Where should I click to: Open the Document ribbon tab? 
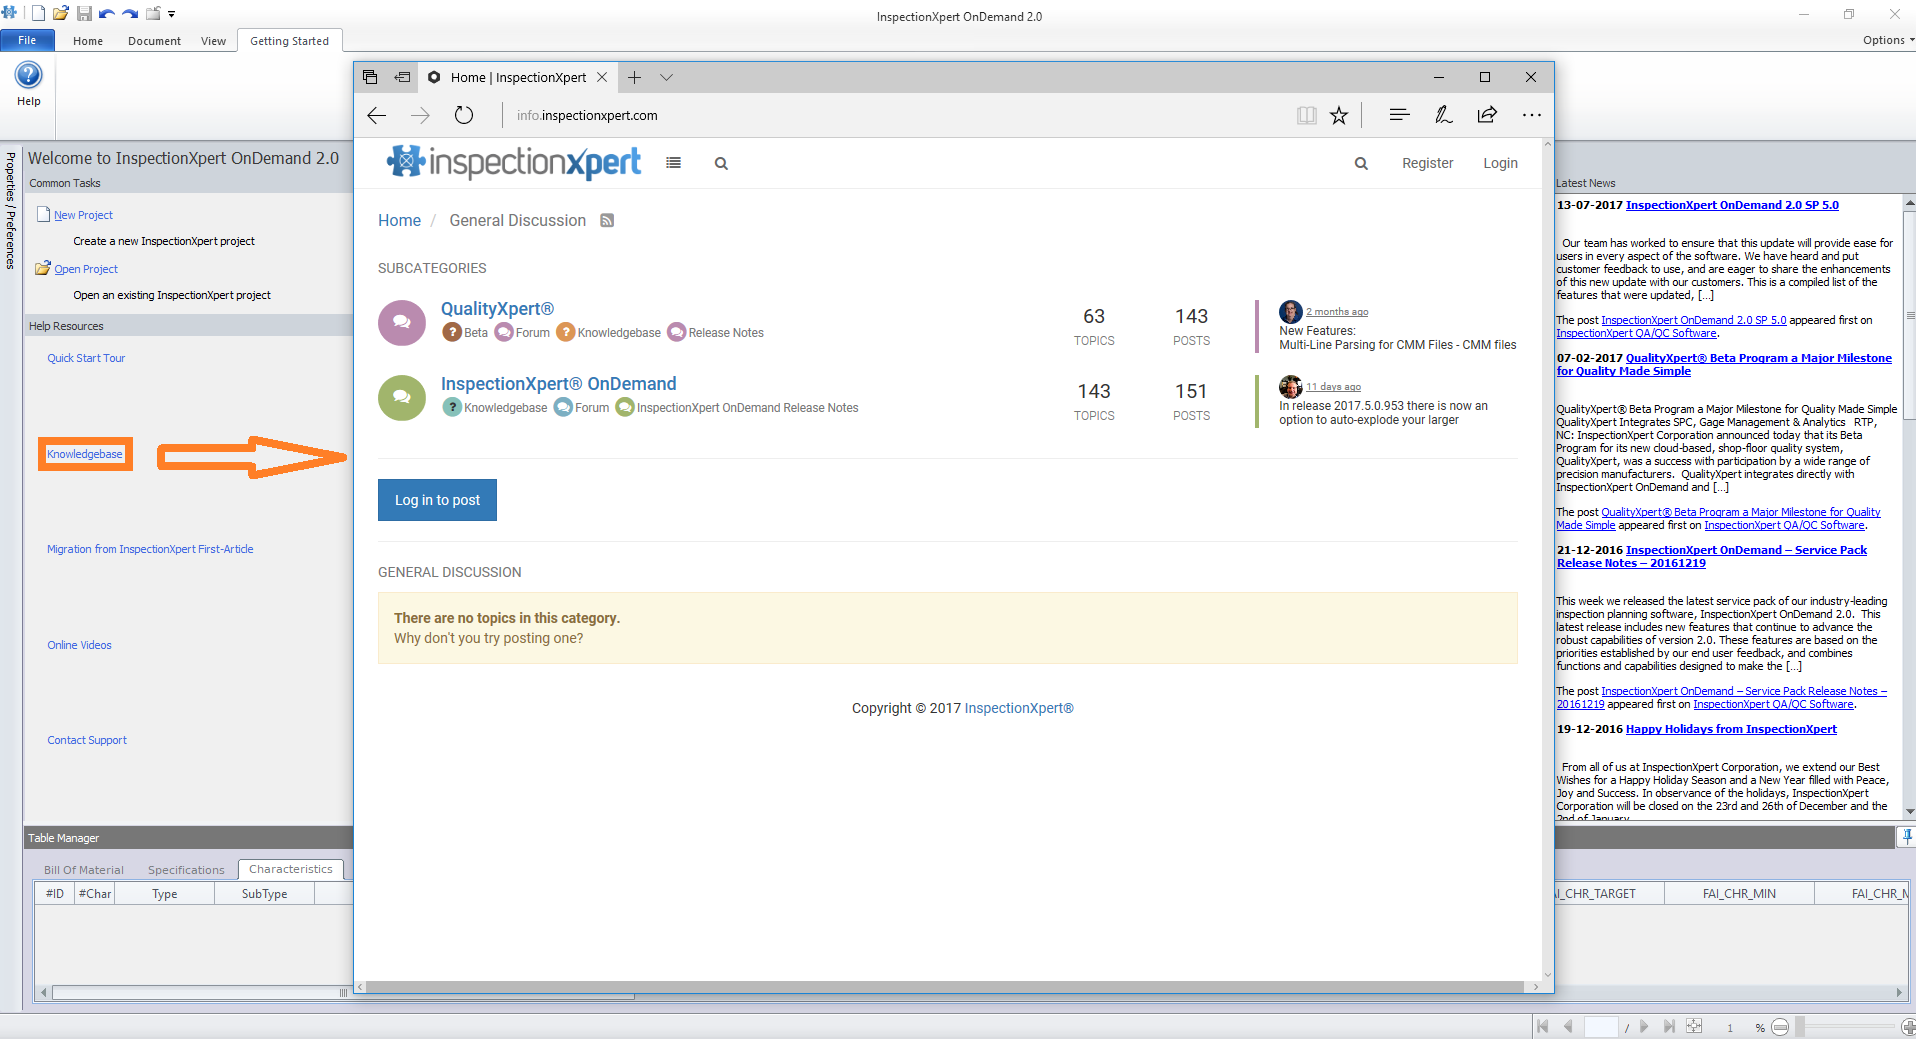coord(154,41)
